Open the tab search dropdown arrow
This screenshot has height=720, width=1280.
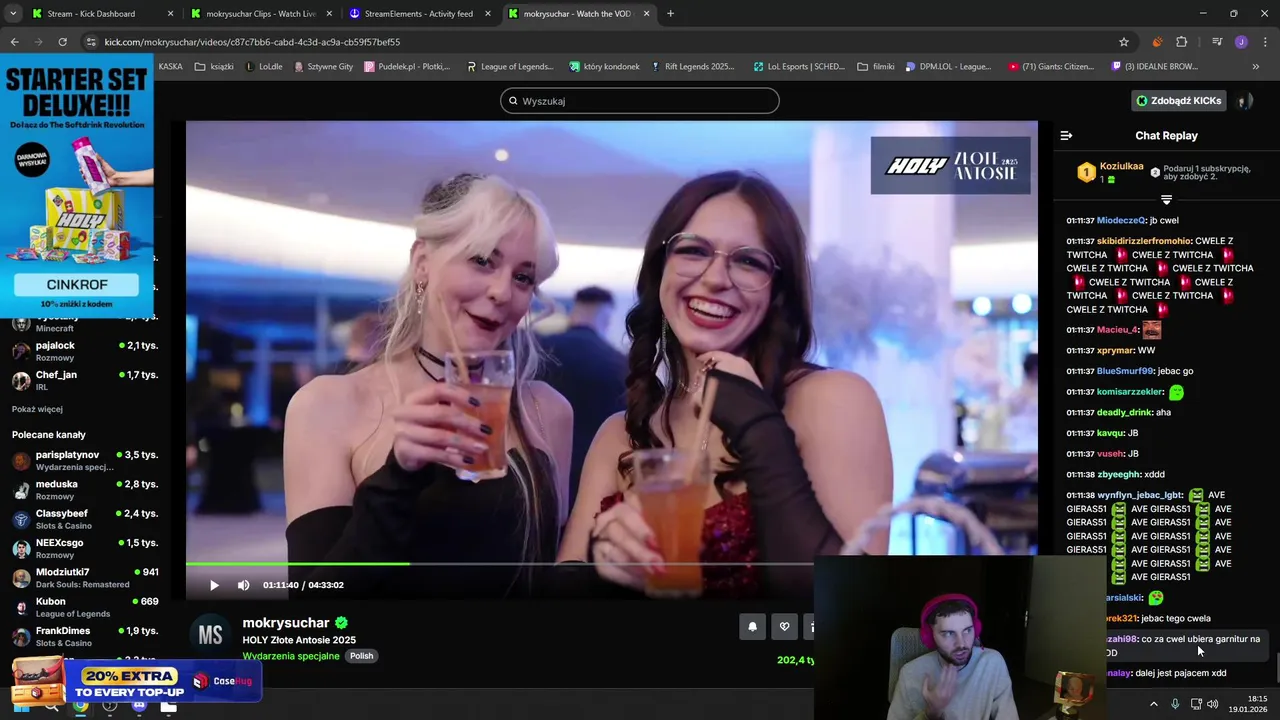pos(12,14)
